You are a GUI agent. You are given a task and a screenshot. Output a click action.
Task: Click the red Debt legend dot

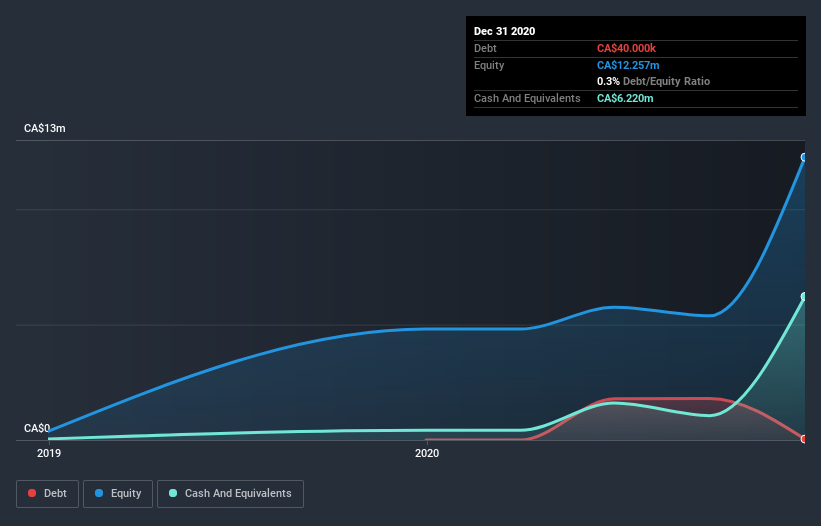(32, 493)
